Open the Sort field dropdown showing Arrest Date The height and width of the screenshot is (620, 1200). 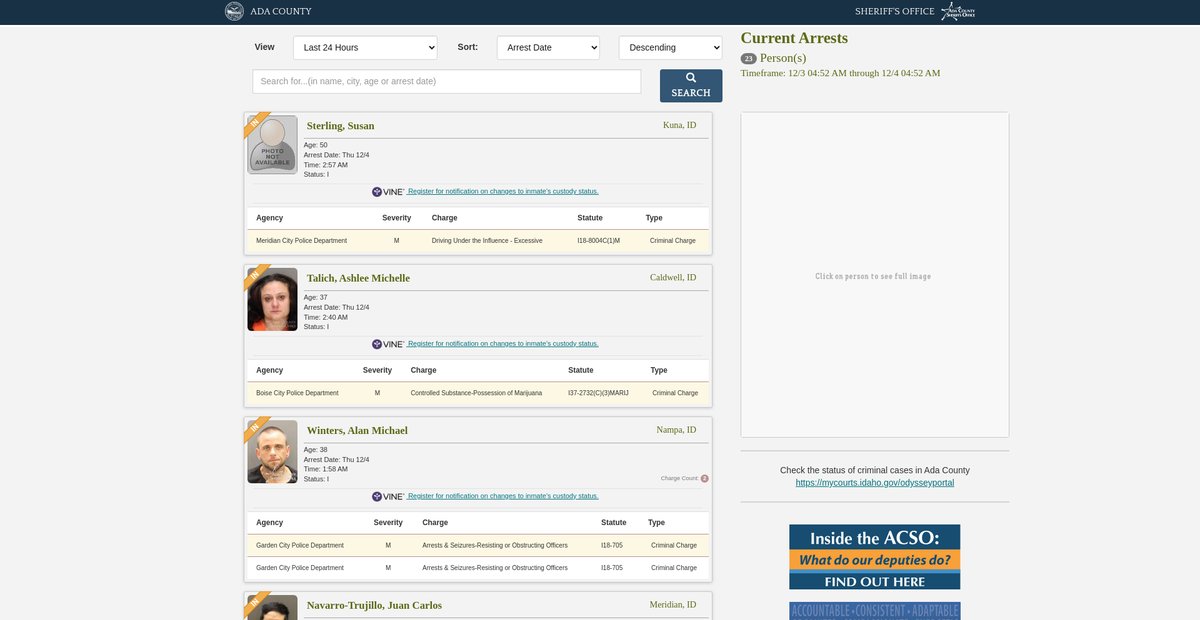click(x=548, y=47)
